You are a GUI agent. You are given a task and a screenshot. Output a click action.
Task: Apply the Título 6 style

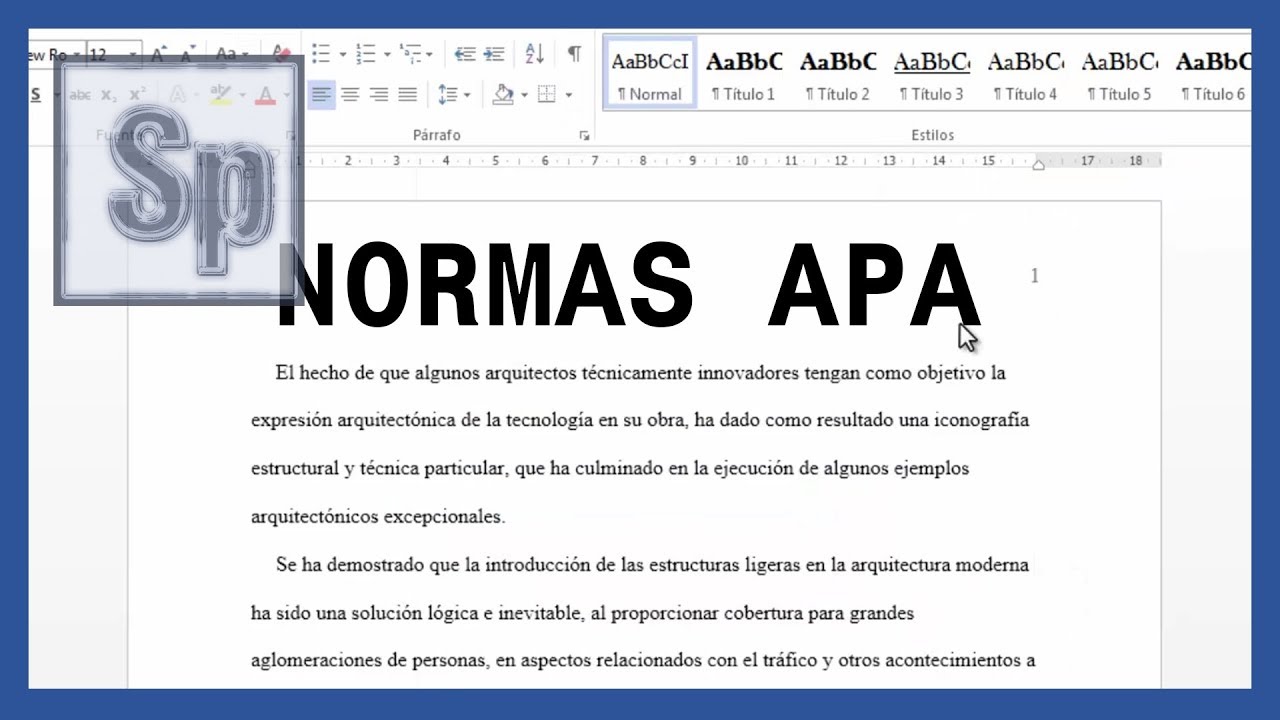[x=1213, y=76]
